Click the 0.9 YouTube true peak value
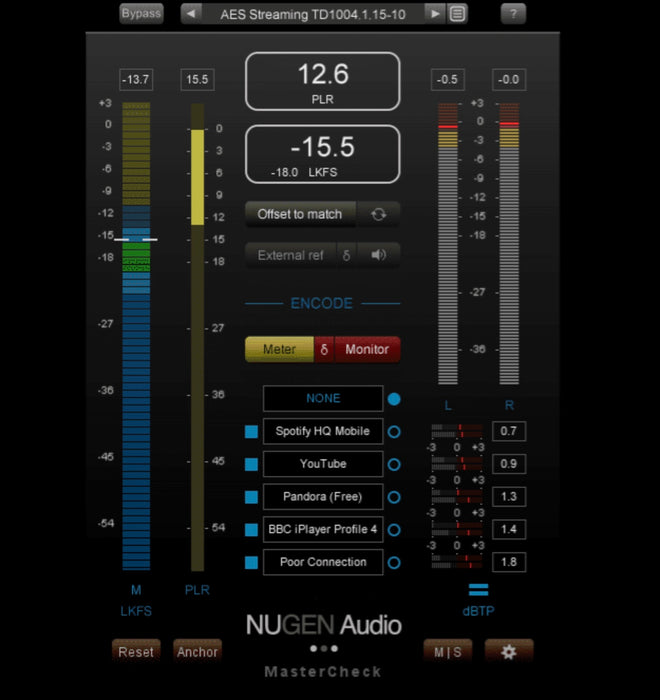660x700 pixels. (x=509, y=464)
